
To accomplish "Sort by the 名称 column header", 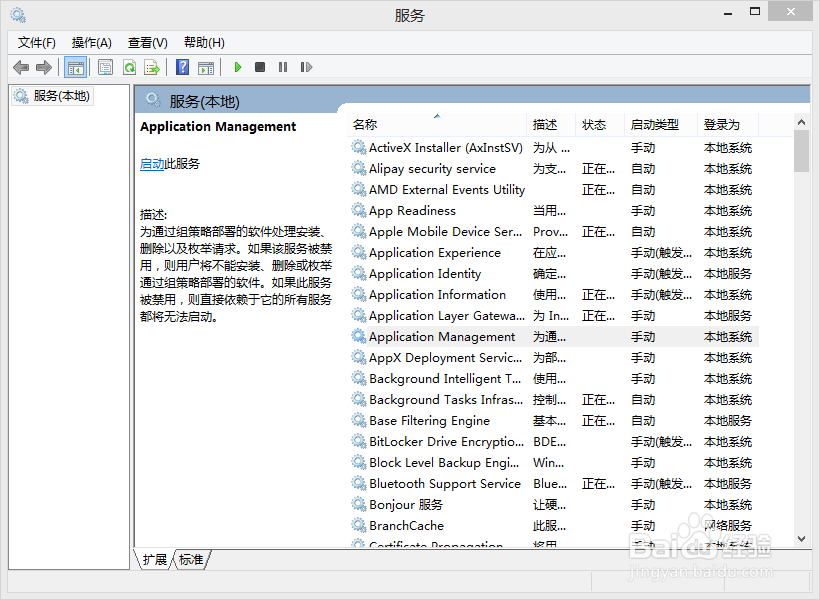I will (x=437, y=124).
